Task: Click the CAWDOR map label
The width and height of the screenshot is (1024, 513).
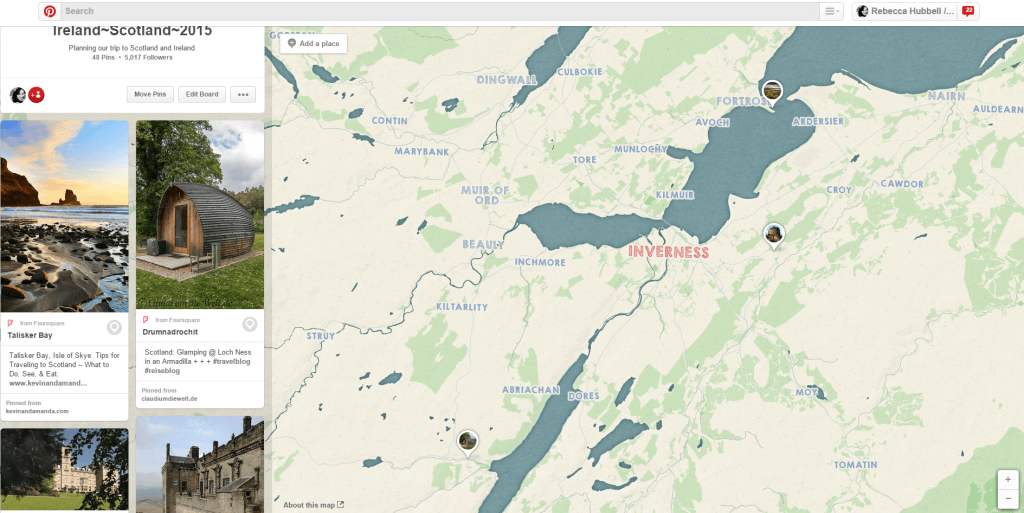Action: [x=902, y=184]
